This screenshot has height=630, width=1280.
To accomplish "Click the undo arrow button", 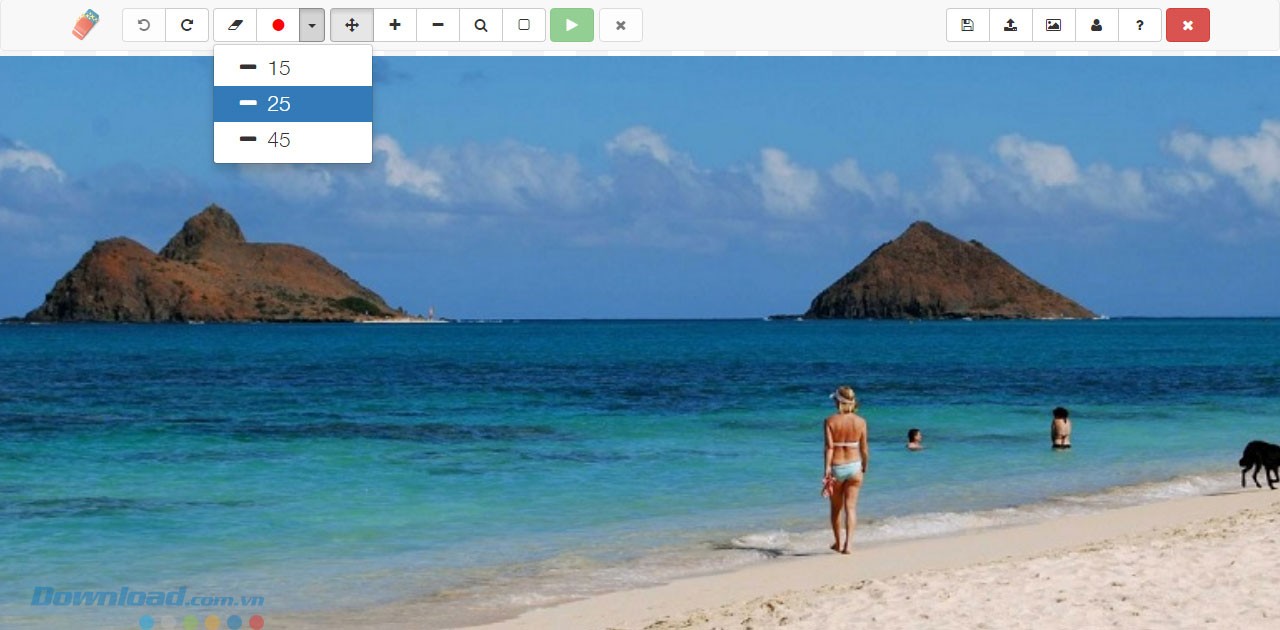I will tap(144, 25).
